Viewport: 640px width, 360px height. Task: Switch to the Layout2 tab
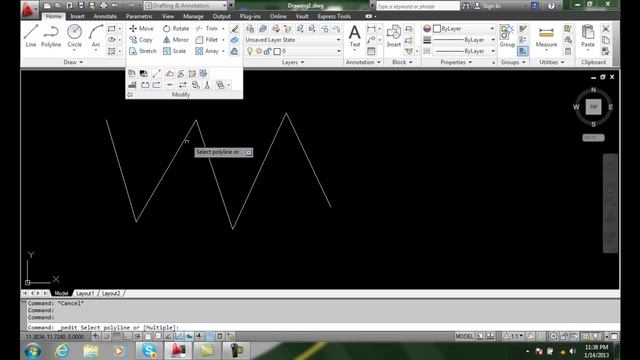(x=111, y=293)
